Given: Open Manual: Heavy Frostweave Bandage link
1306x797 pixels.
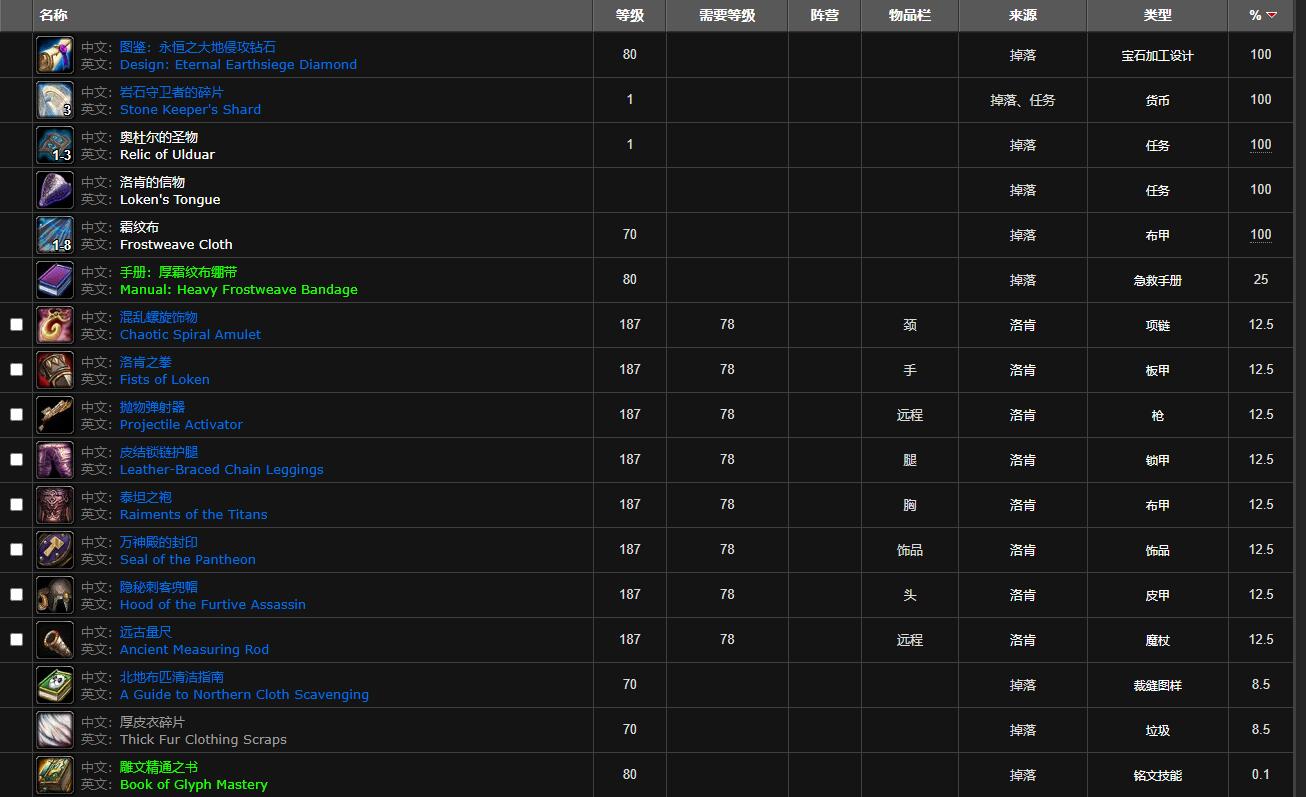Looking at the screenshot, I should (239, 289).
